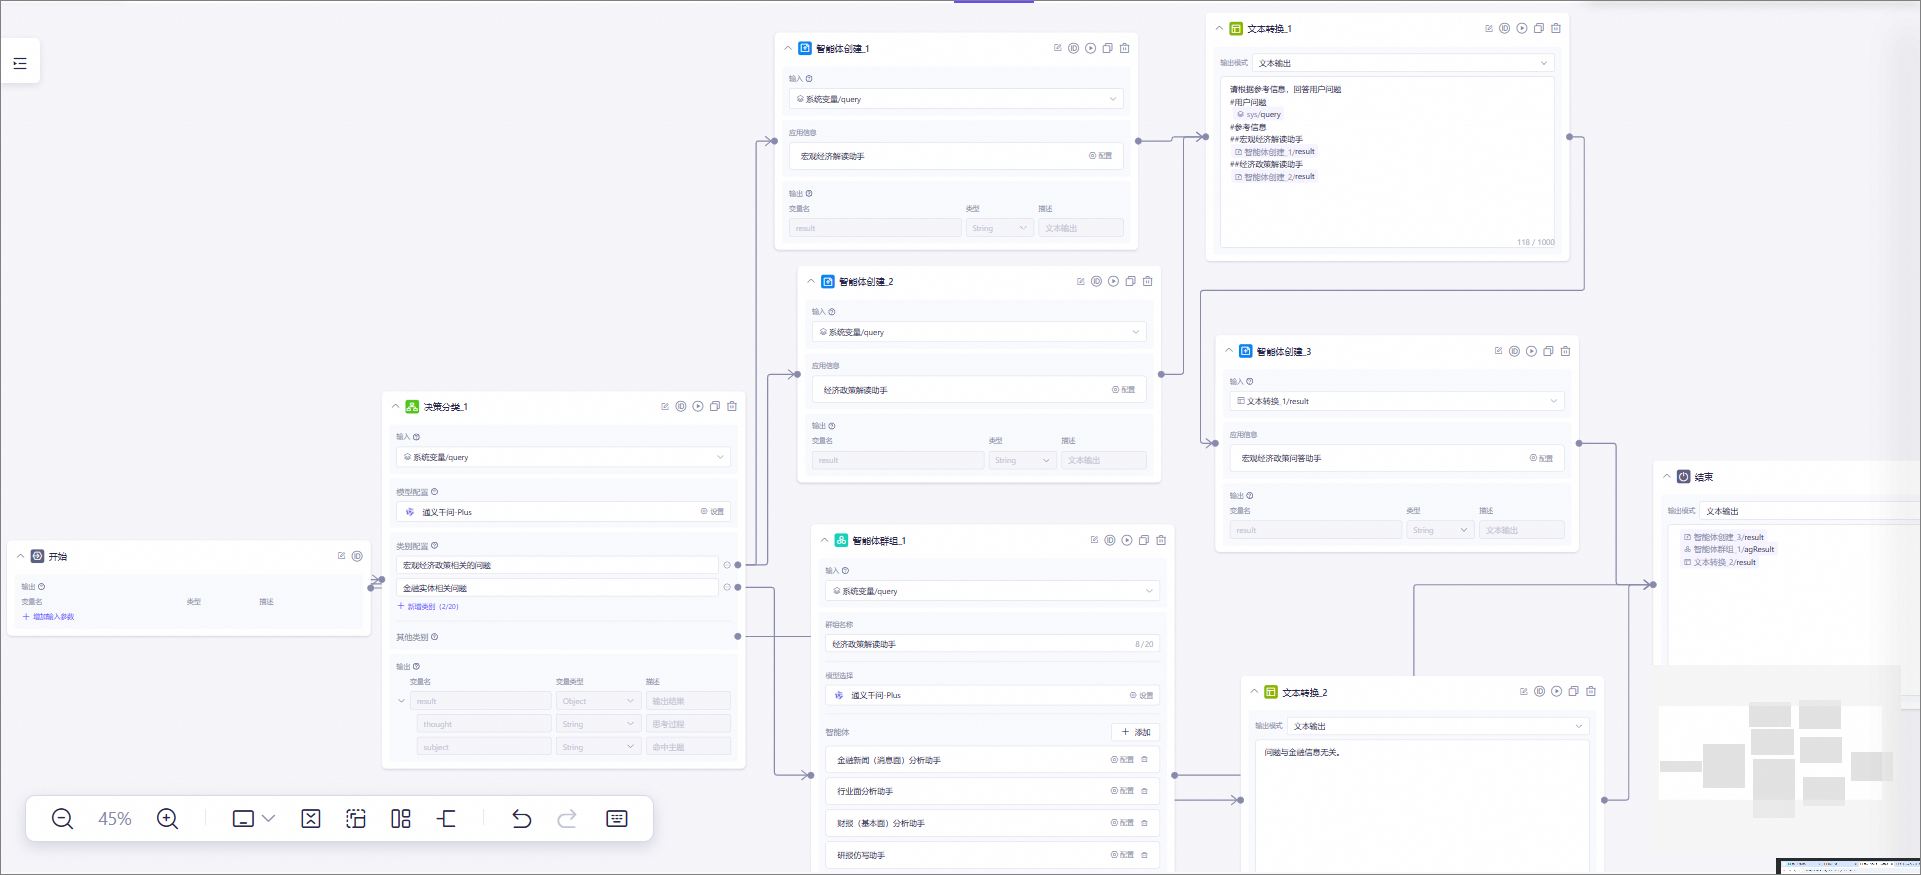Run the 智能体创建_1 node
Screen dimensions: 1921x875
pyautogui.click(x=1091, y=48)
